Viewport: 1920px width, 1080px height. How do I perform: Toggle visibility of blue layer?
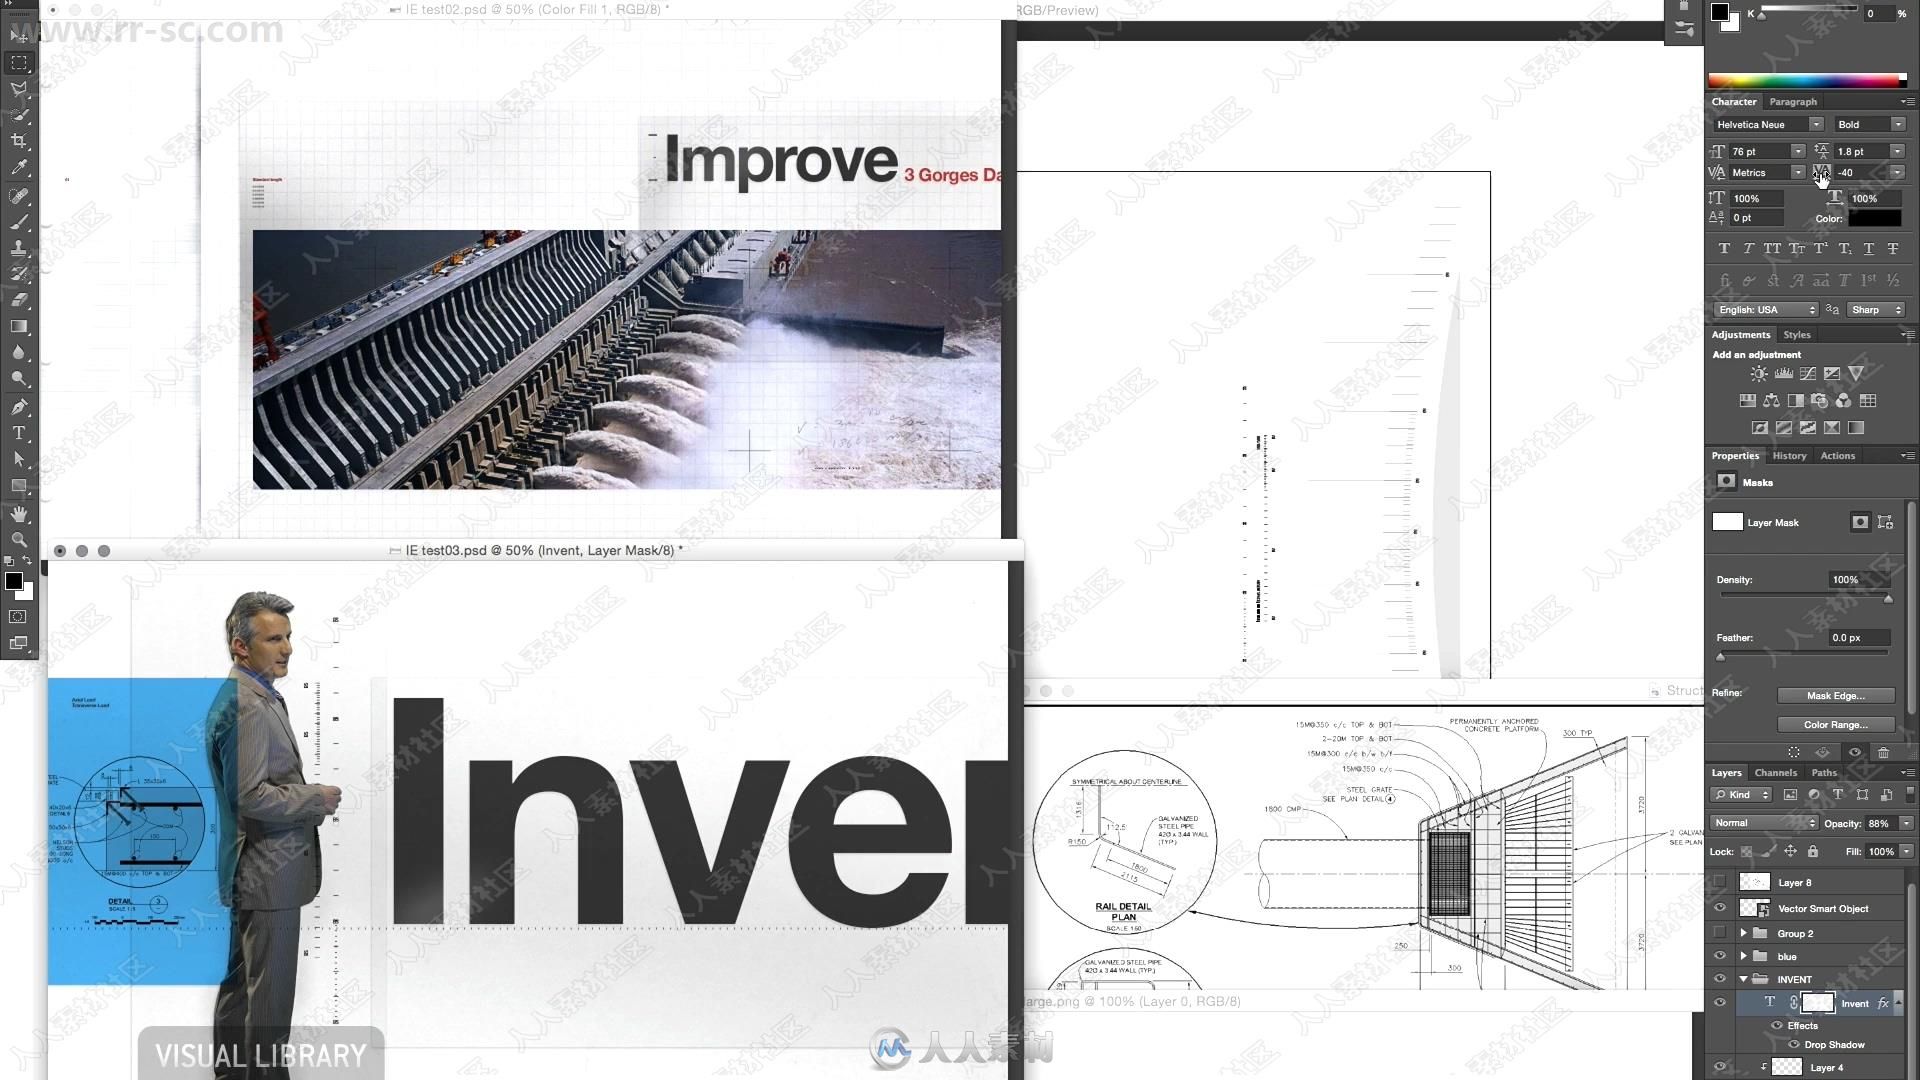tap(1721, 956)
